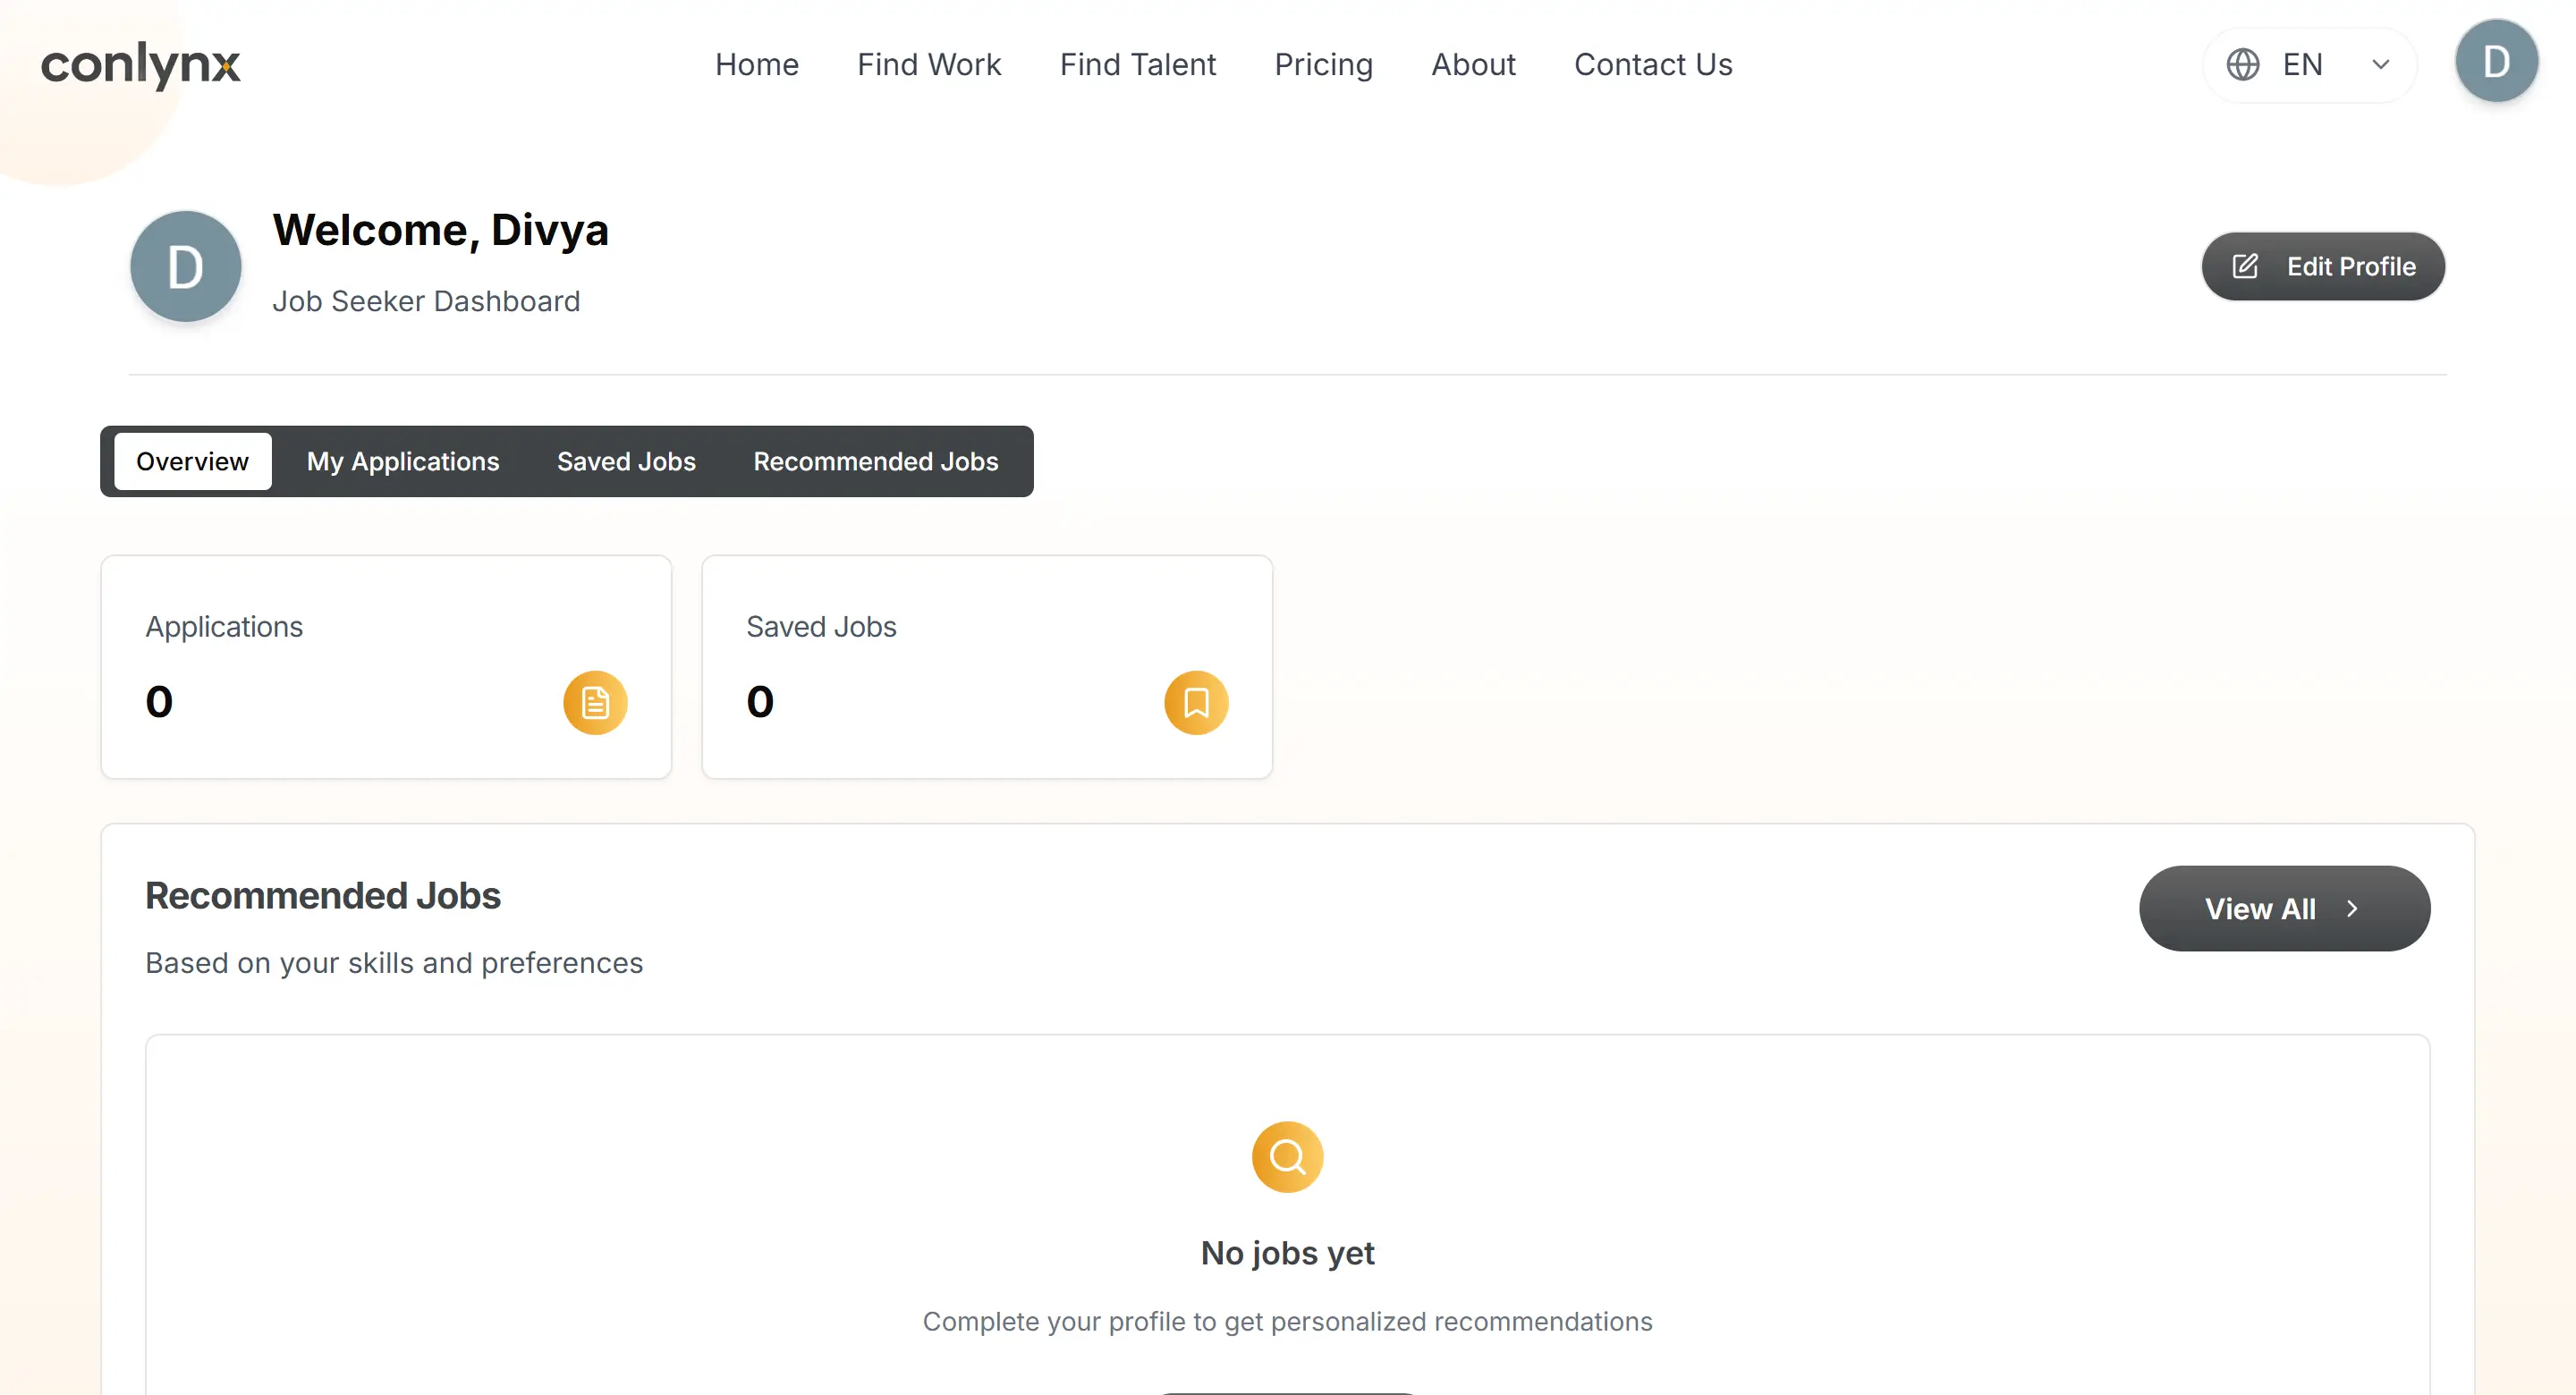Switch to Saved Jobs tab
2576x1395 pixels.
[626, 461]
